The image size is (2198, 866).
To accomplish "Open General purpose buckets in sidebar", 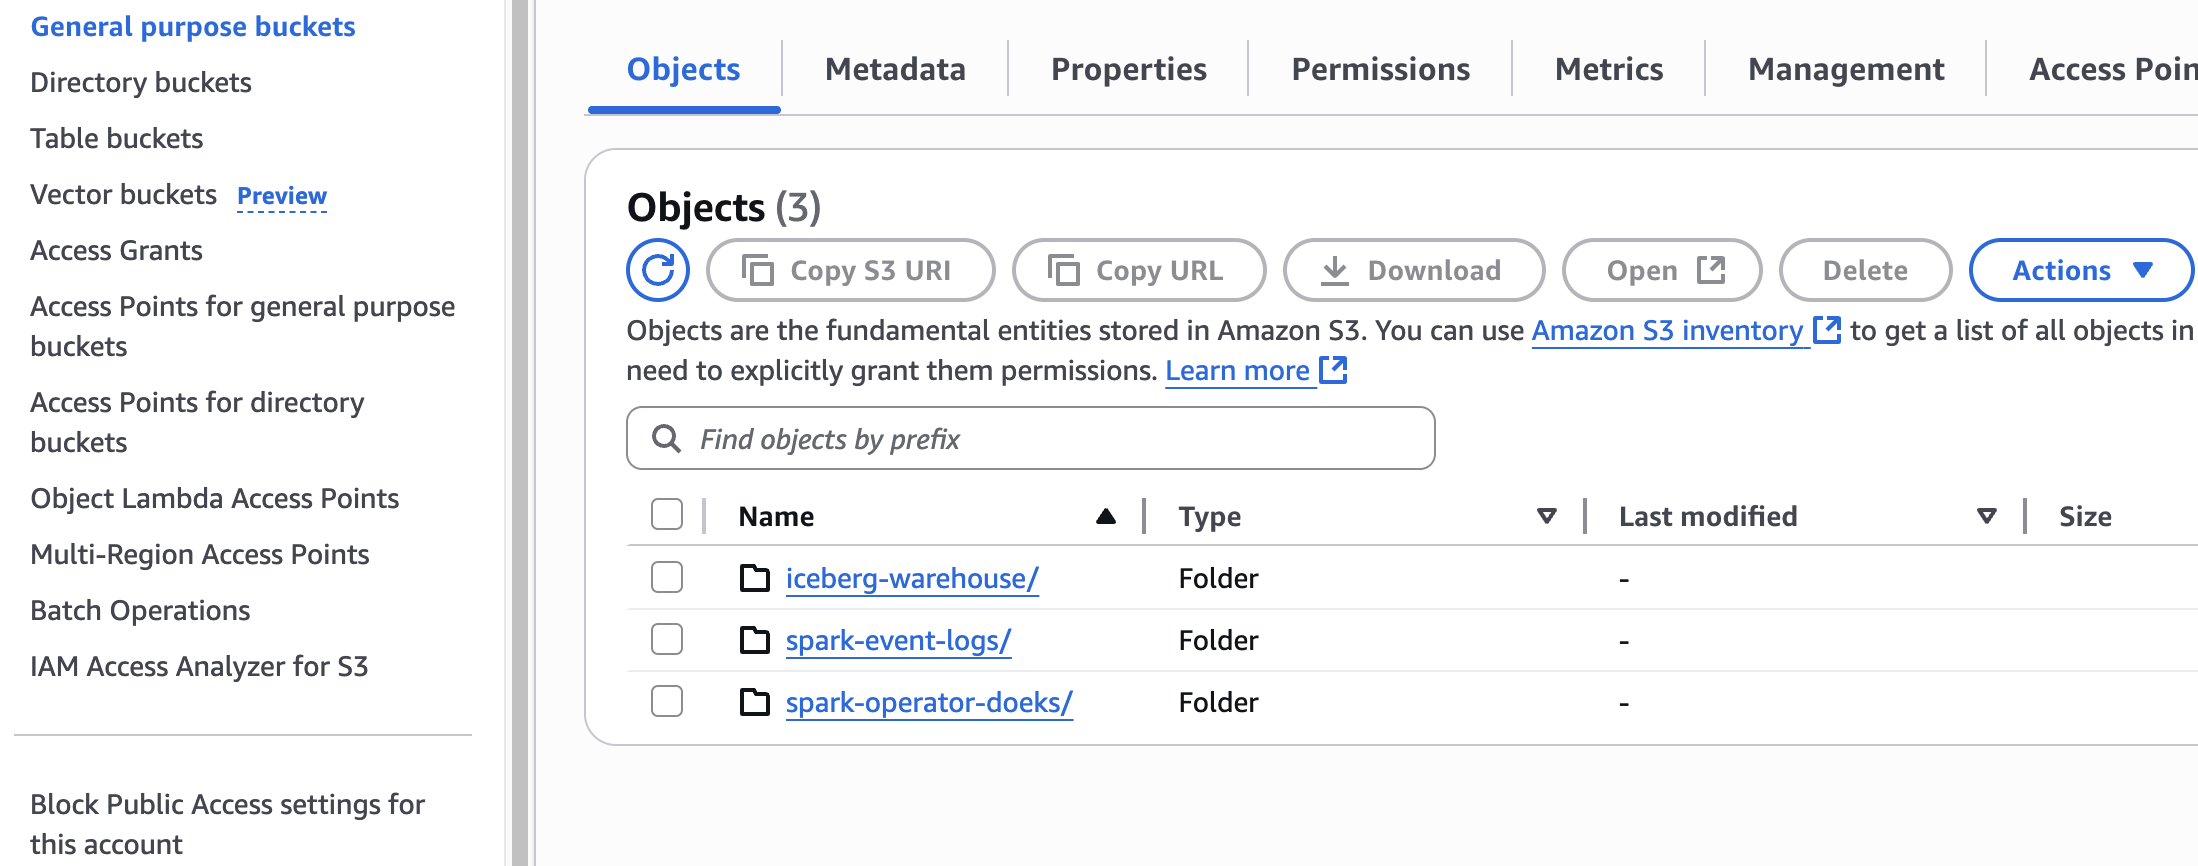I will [193, 26].
